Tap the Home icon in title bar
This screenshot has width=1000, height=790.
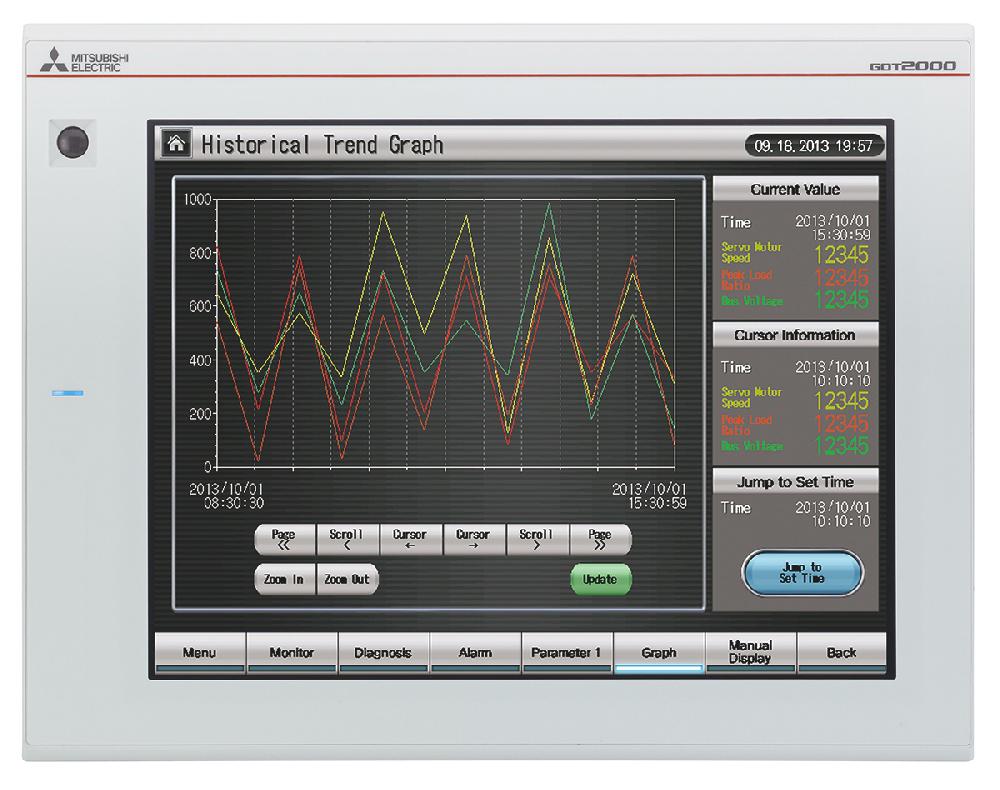[176, 146]
